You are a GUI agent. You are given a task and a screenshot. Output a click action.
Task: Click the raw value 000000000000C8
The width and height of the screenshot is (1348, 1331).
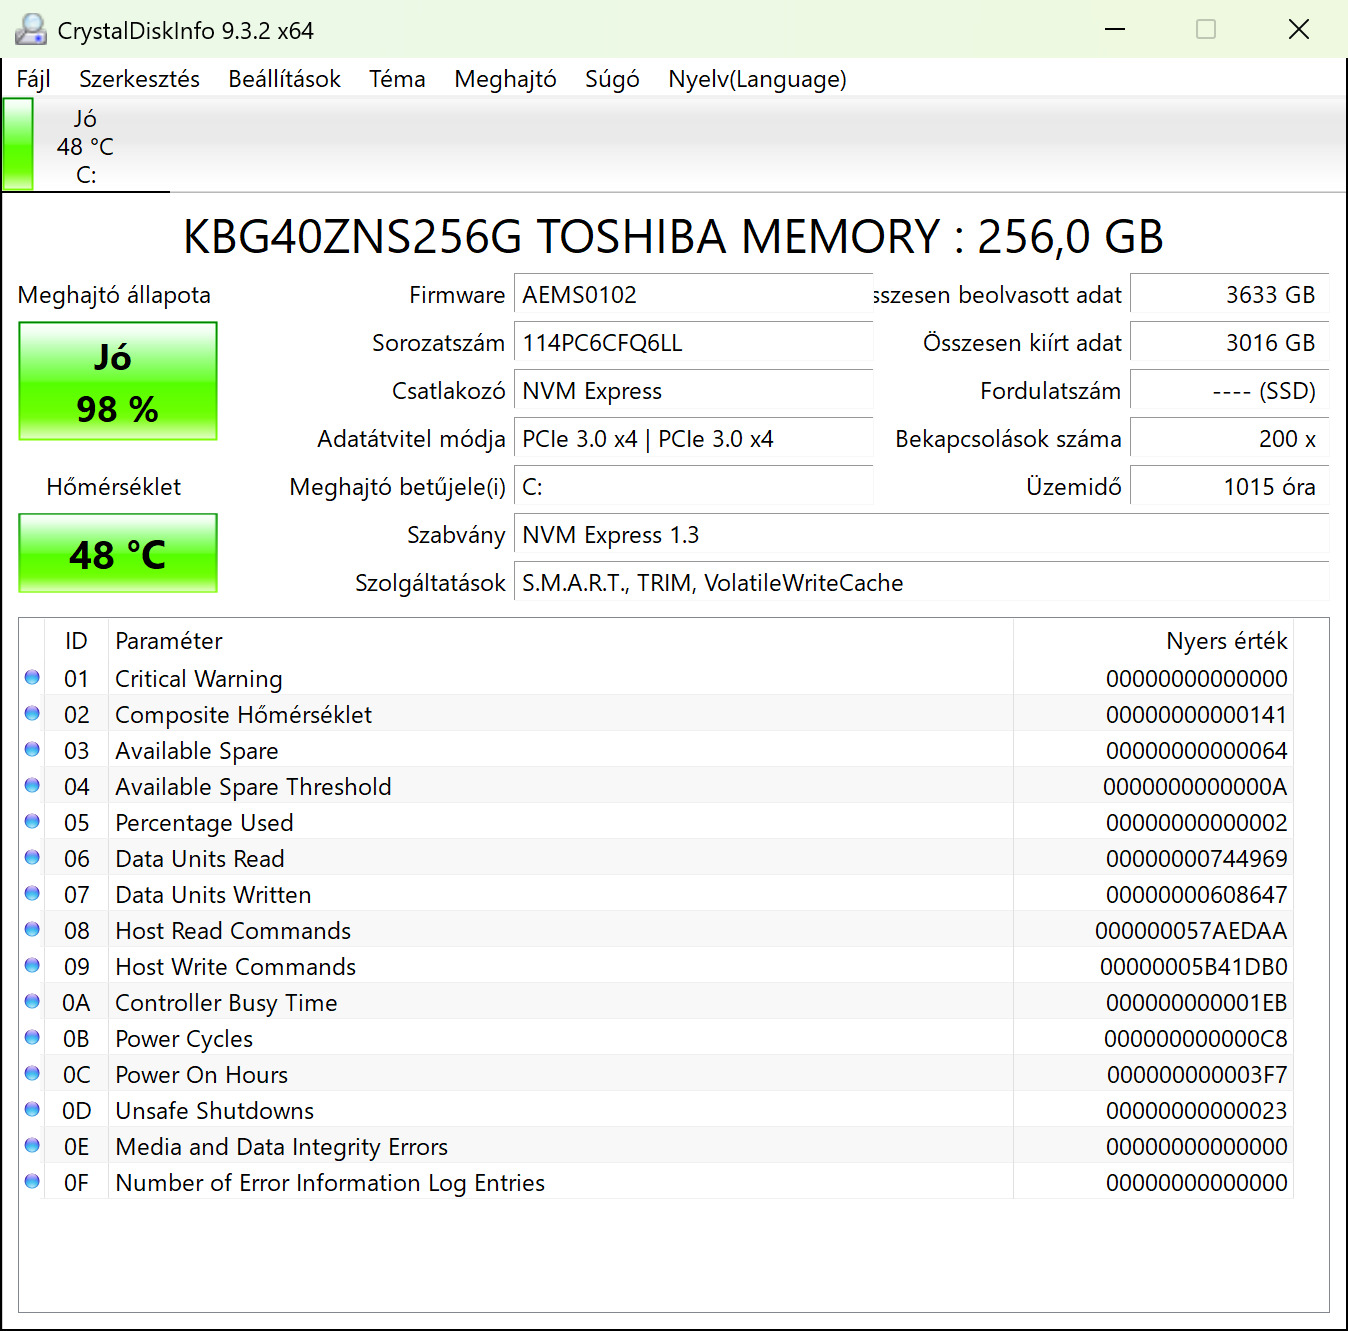pos(1196,1039)
